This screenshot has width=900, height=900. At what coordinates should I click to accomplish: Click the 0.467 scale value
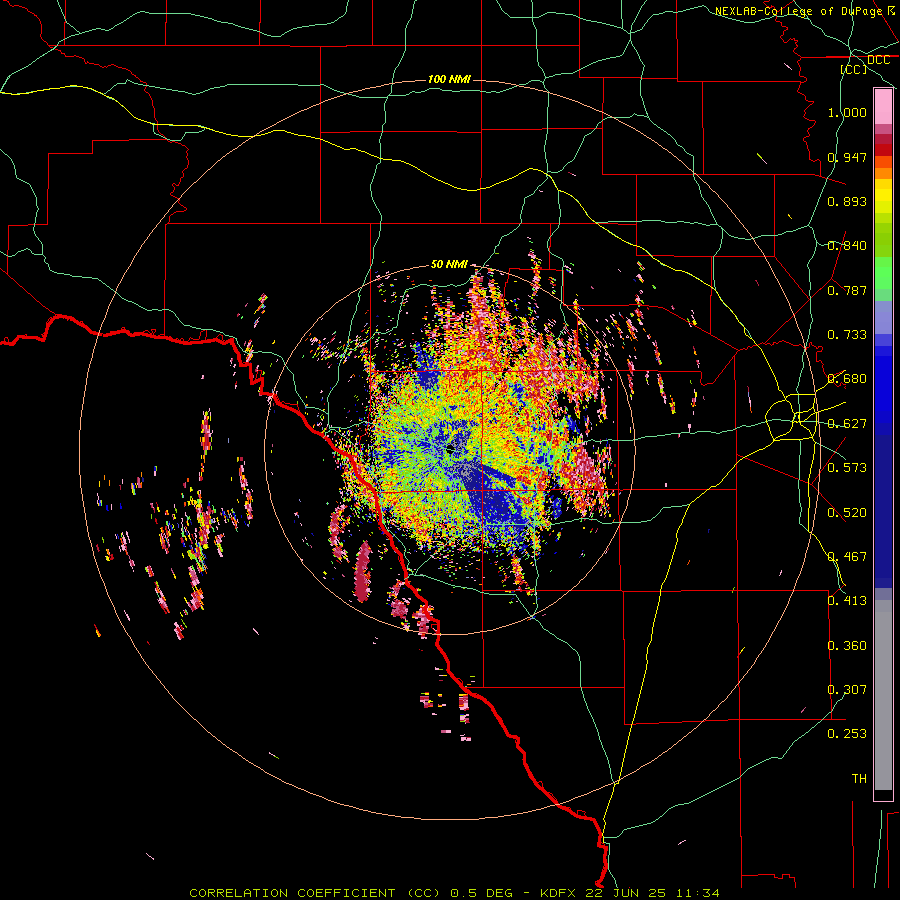(x=847, y=557)
